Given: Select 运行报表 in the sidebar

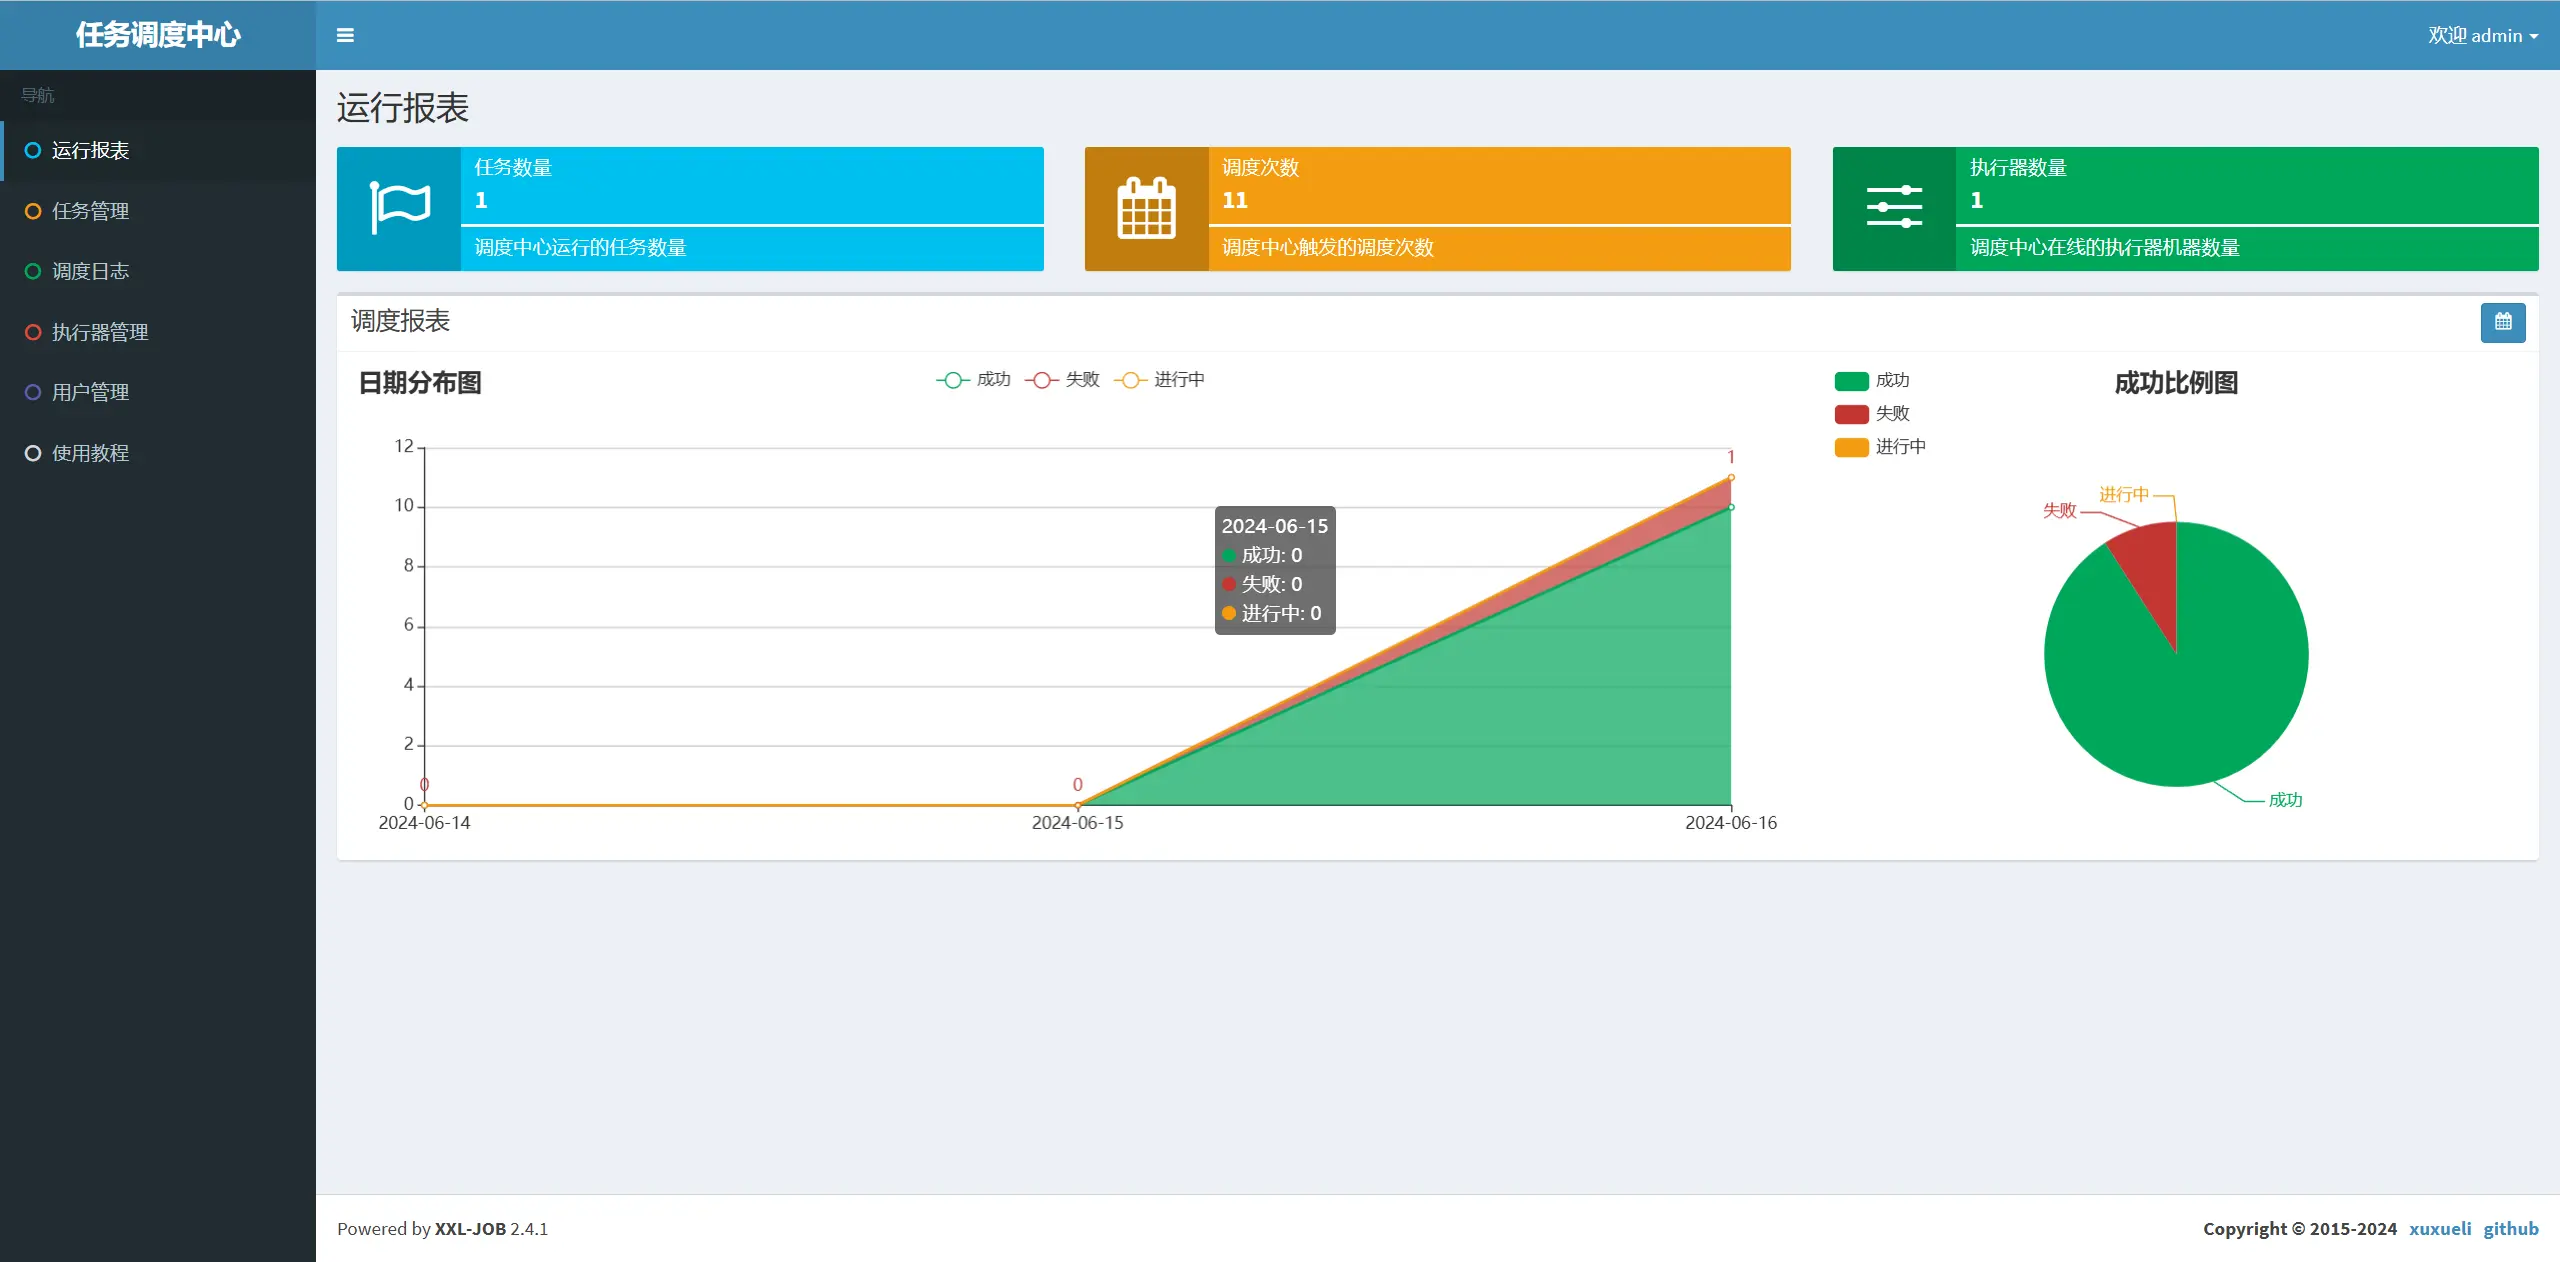Looking at the screenshot, I should pyautogui.click(x=90, y=150).
